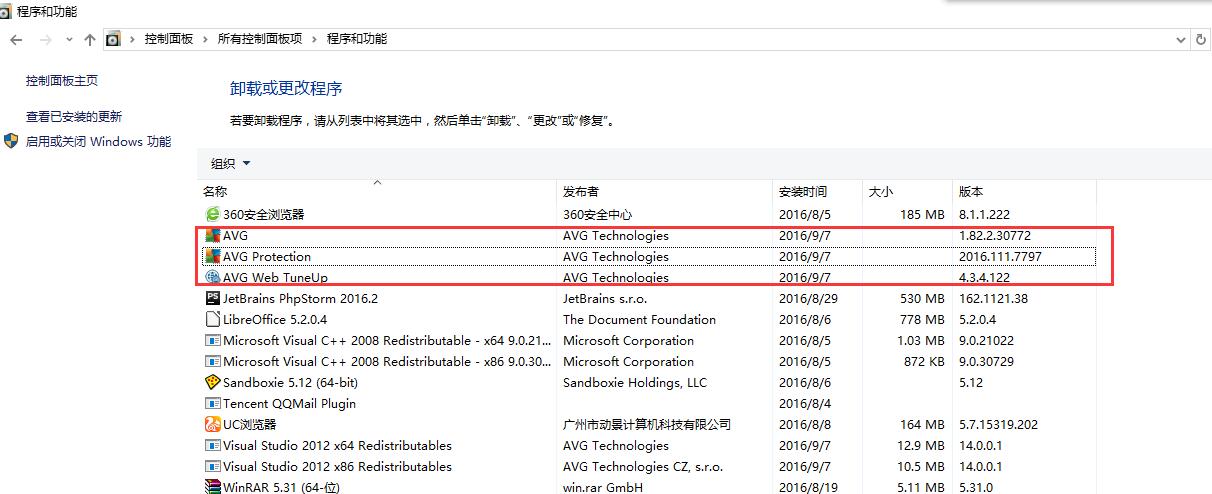Click publisher AVG Technologies CZ, s.r.o. cell
The image size is (1212, 494).
(645, 467)
